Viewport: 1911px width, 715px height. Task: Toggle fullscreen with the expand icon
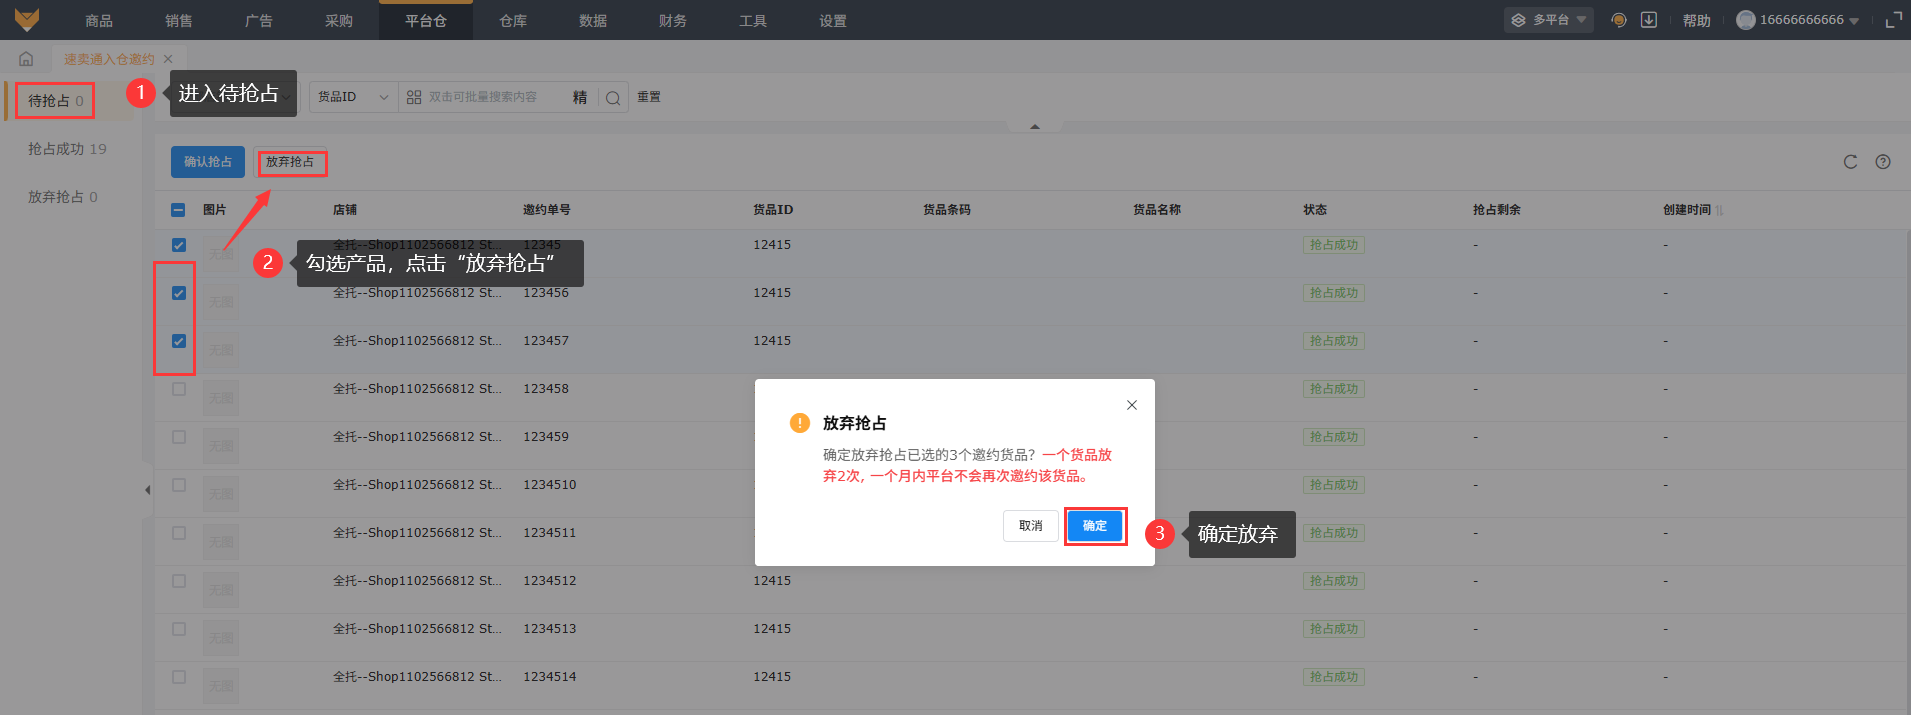coord(1893,20)
